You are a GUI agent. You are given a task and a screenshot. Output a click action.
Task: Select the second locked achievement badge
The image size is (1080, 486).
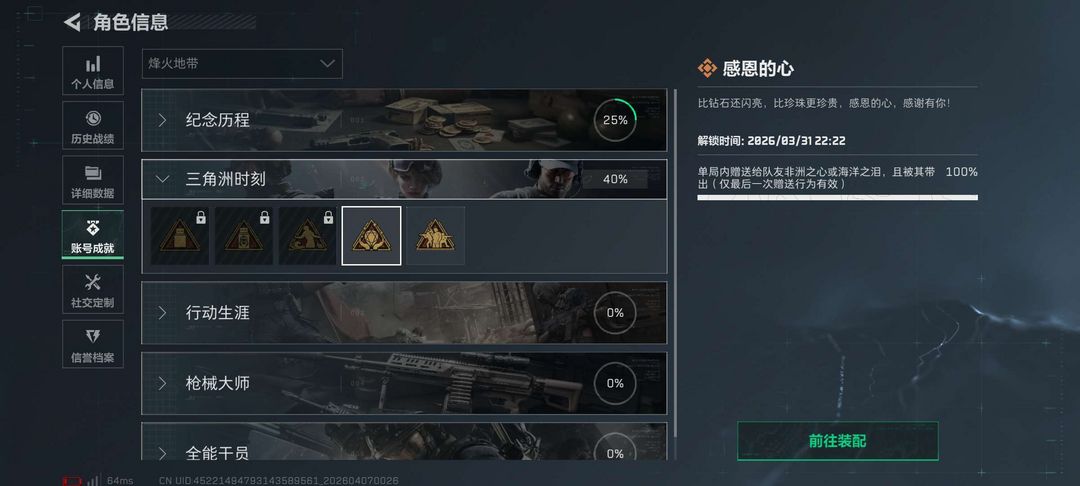coord(244,235)
